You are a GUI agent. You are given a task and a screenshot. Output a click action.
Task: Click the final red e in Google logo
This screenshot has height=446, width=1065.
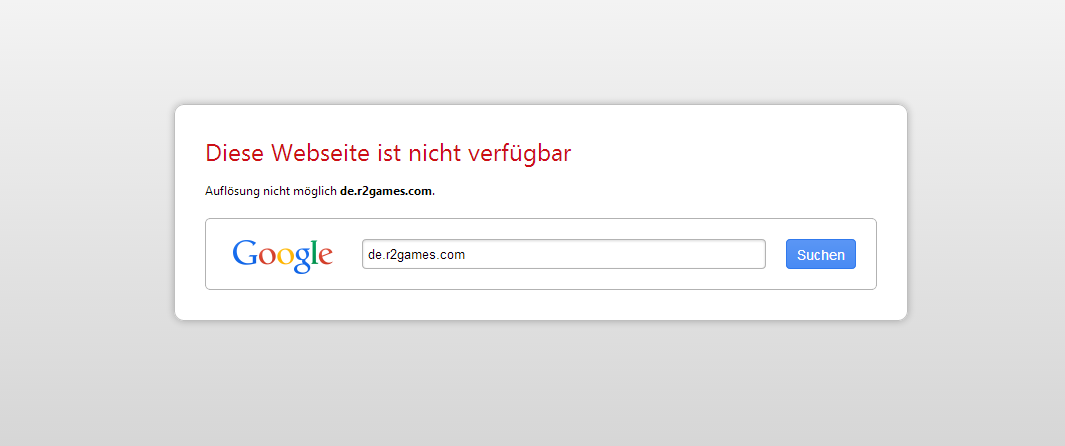[x=325, y=258]
